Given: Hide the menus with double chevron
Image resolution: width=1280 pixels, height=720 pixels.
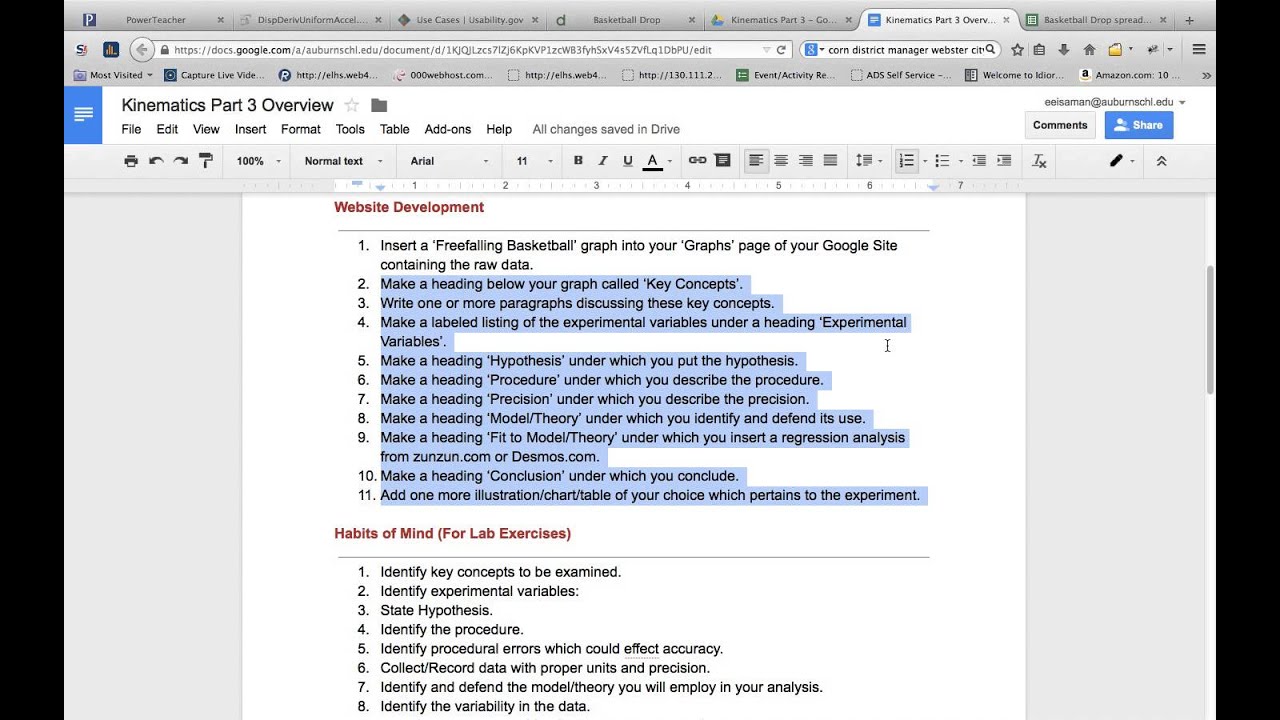Looking at the screenshot, I should [1161, 161].
